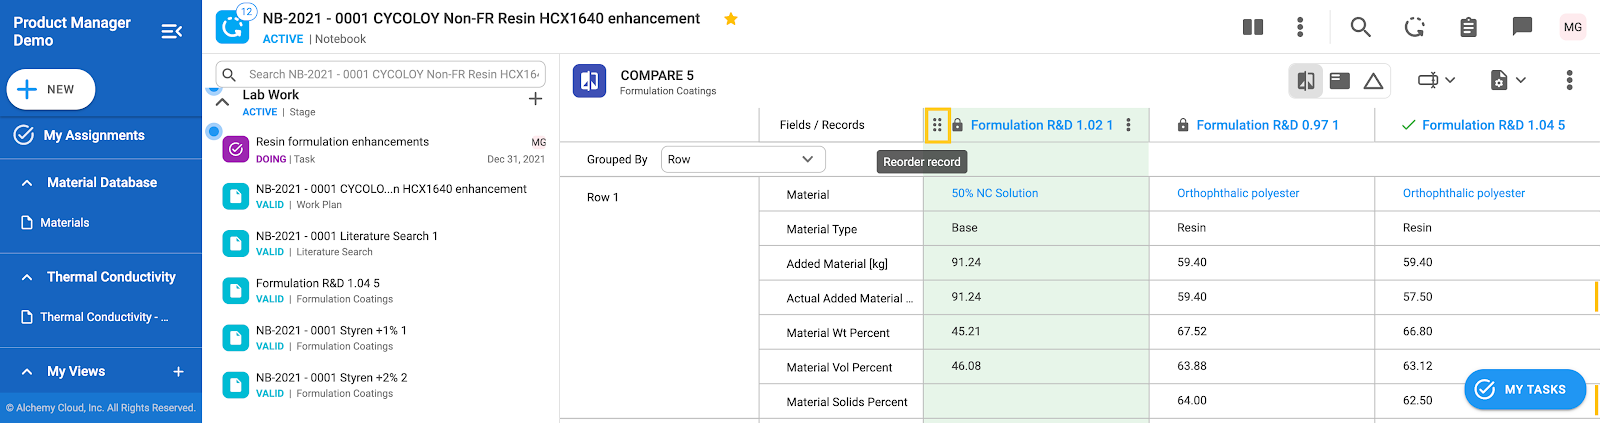Screen dimensions: 1600x423
Task: Collapse the Thermal Conductivity section
Action: 27,277
